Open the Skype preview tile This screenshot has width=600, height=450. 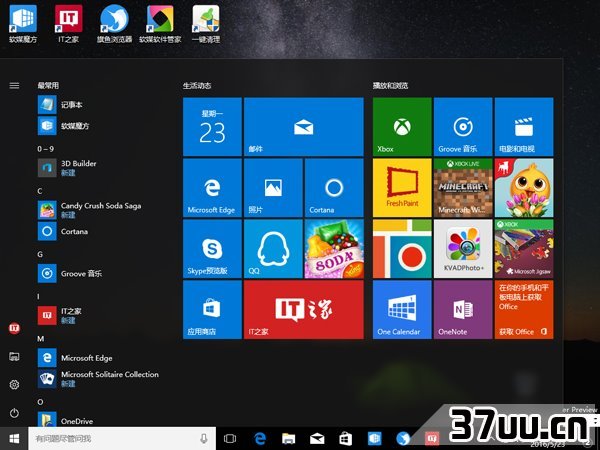(212, 248)
